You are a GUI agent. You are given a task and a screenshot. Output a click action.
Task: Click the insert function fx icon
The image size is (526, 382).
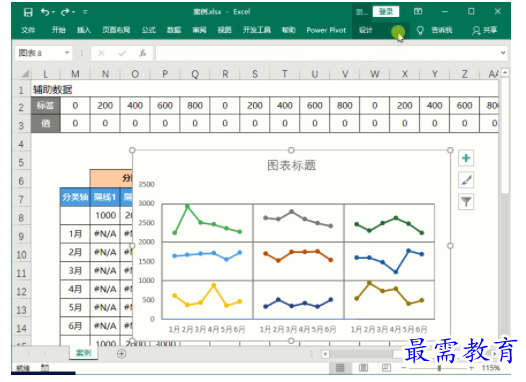pyautogui.click(x=143, y=53)
